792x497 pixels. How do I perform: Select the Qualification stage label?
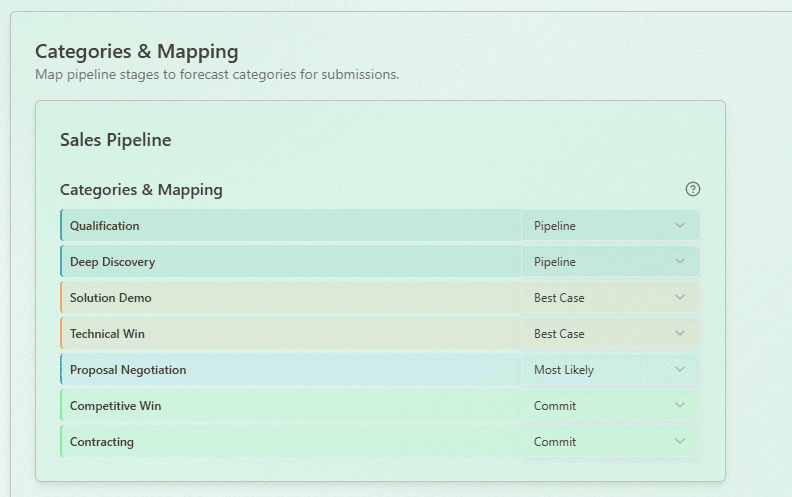point(105,226)
